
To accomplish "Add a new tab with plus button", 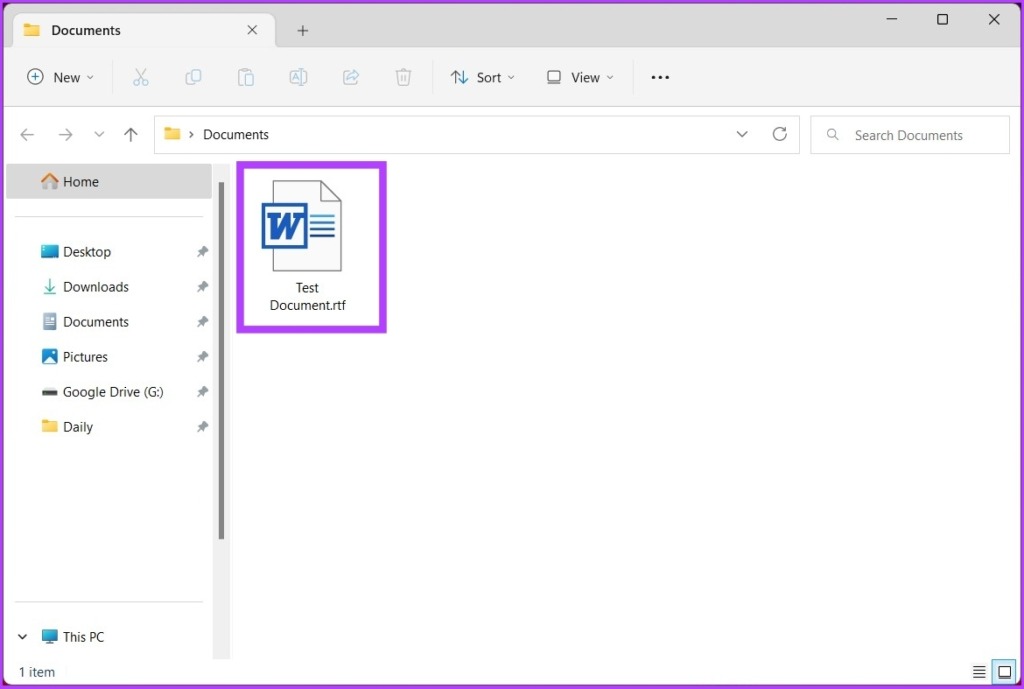I will tap(303, 30).
